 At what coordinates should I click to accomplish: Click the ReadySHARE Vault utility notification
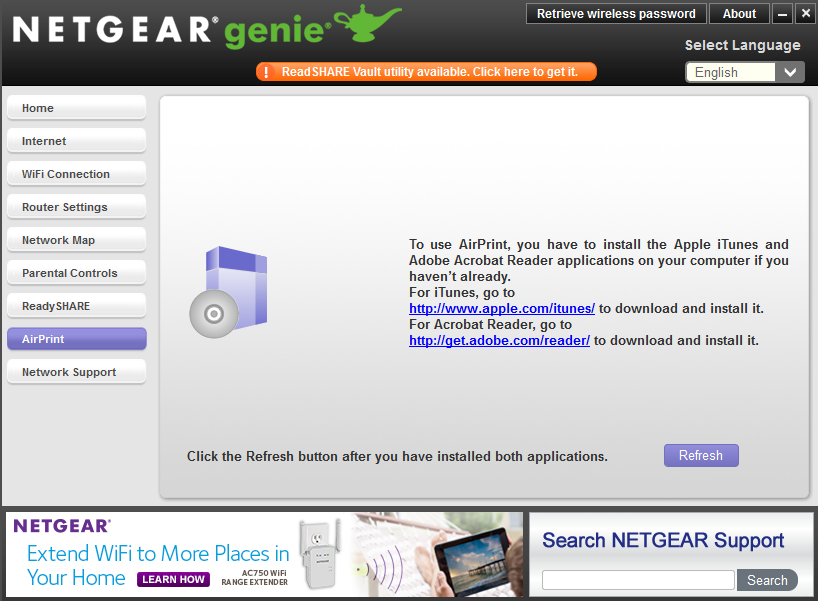click(426, 72)
